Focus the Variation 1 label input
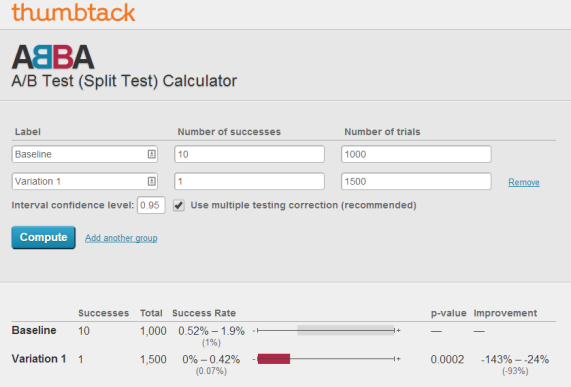The width and height of the screenshot is (571, 387). point(84,181)
